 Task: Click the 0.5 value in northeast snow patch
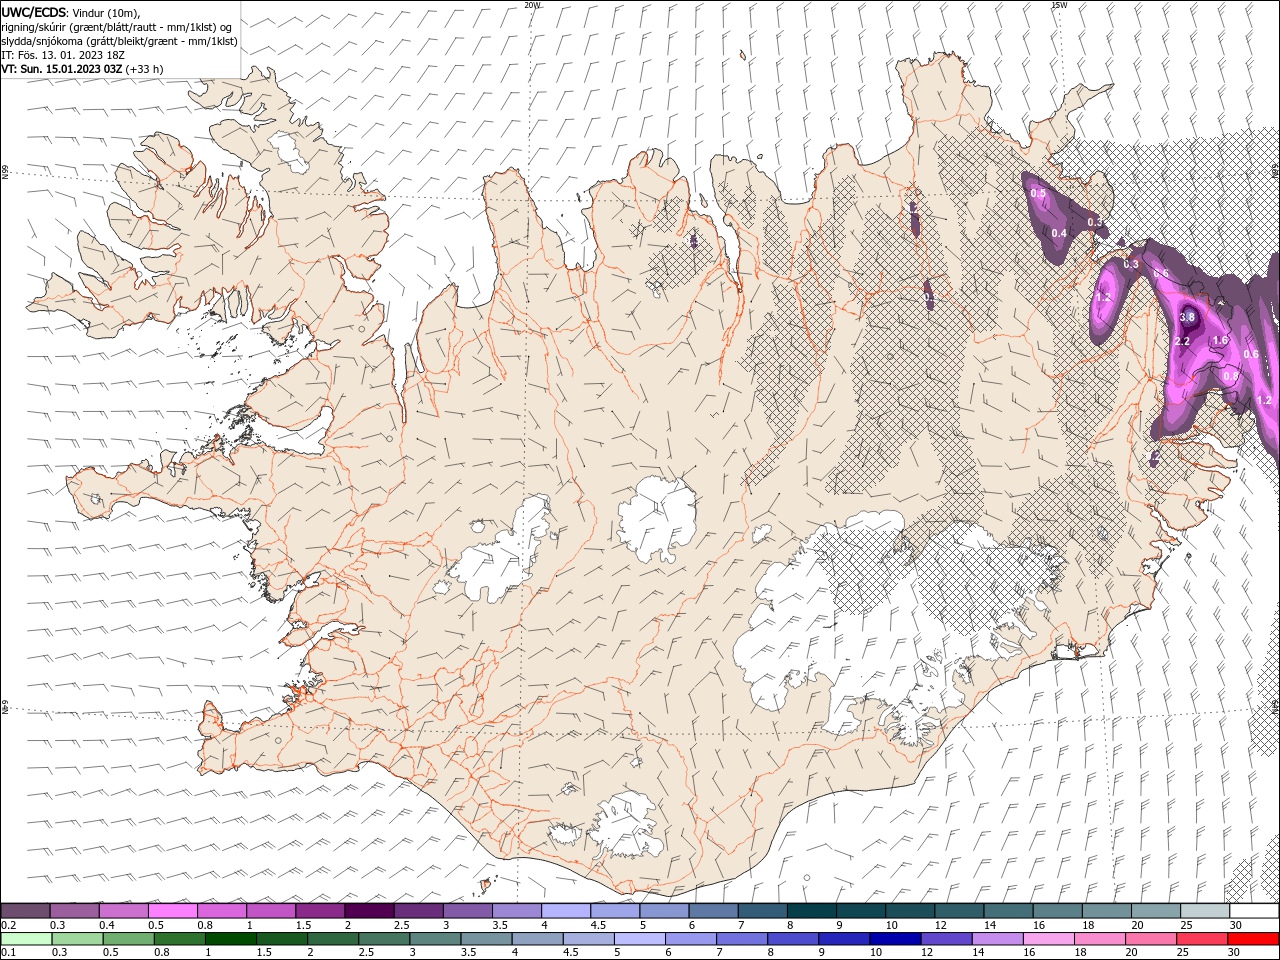click(x=1038, y=193)
